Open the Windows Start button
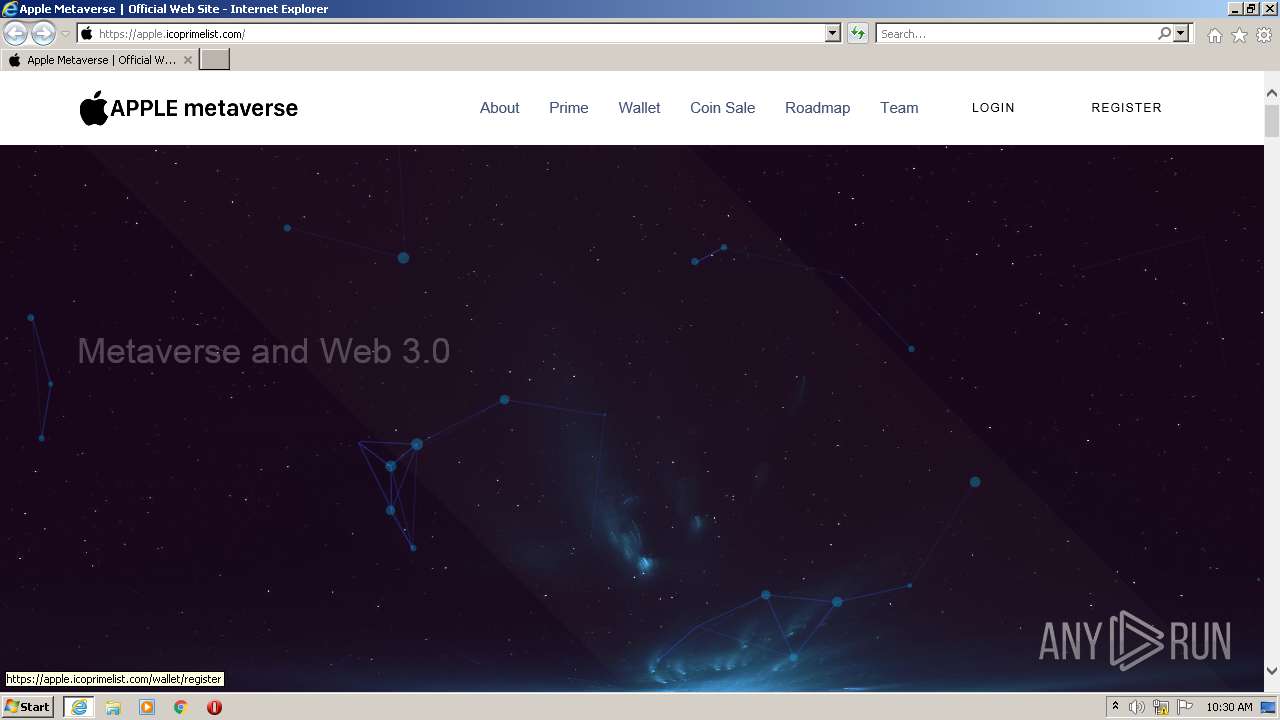Screen dimensions: 1280x720 click(28, 707)
